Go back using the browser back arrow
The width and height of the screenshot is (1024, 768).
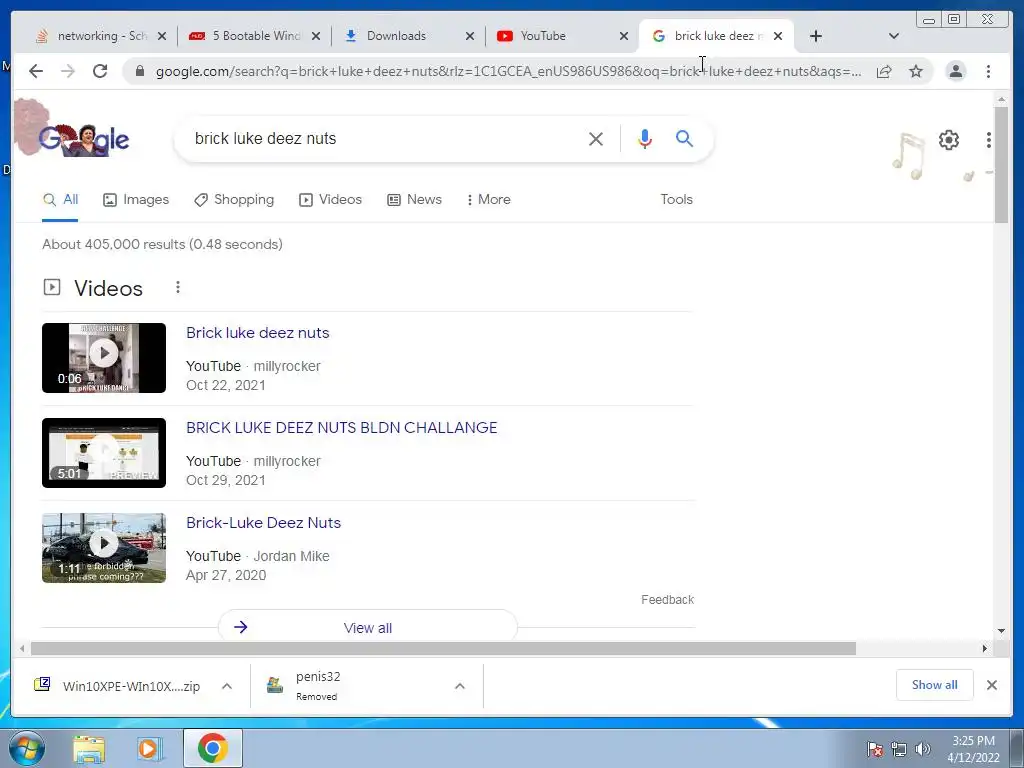[36, 71]
